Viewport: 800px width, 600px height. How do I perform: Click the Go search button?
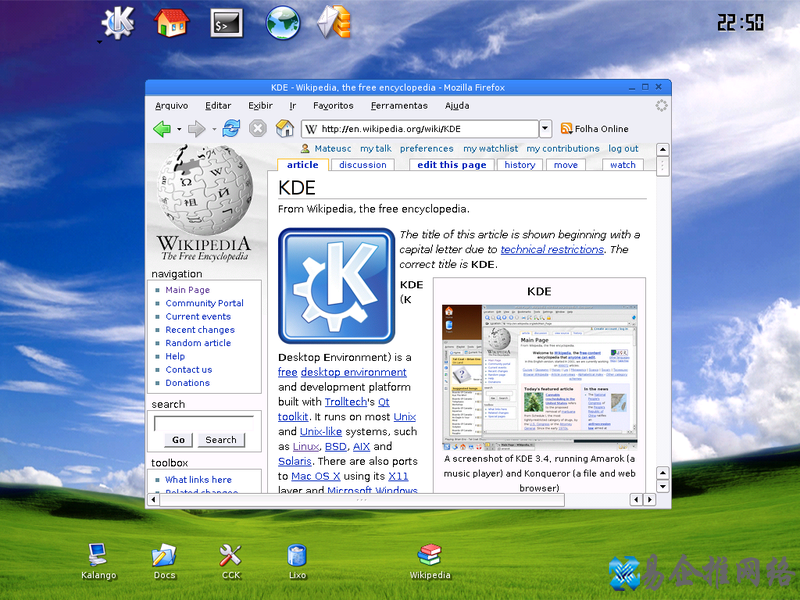[178, 440]
